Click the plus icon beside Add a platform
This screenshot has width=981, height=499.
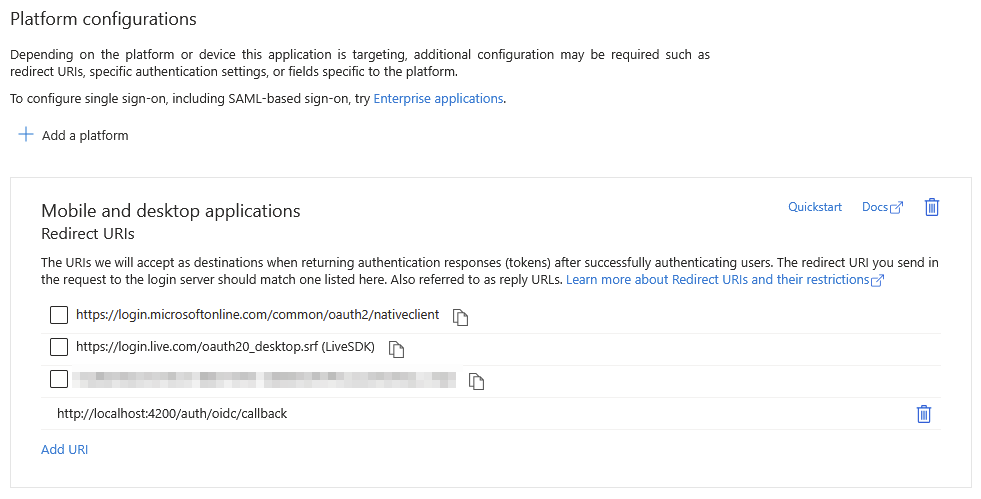(x=26, y=134)
